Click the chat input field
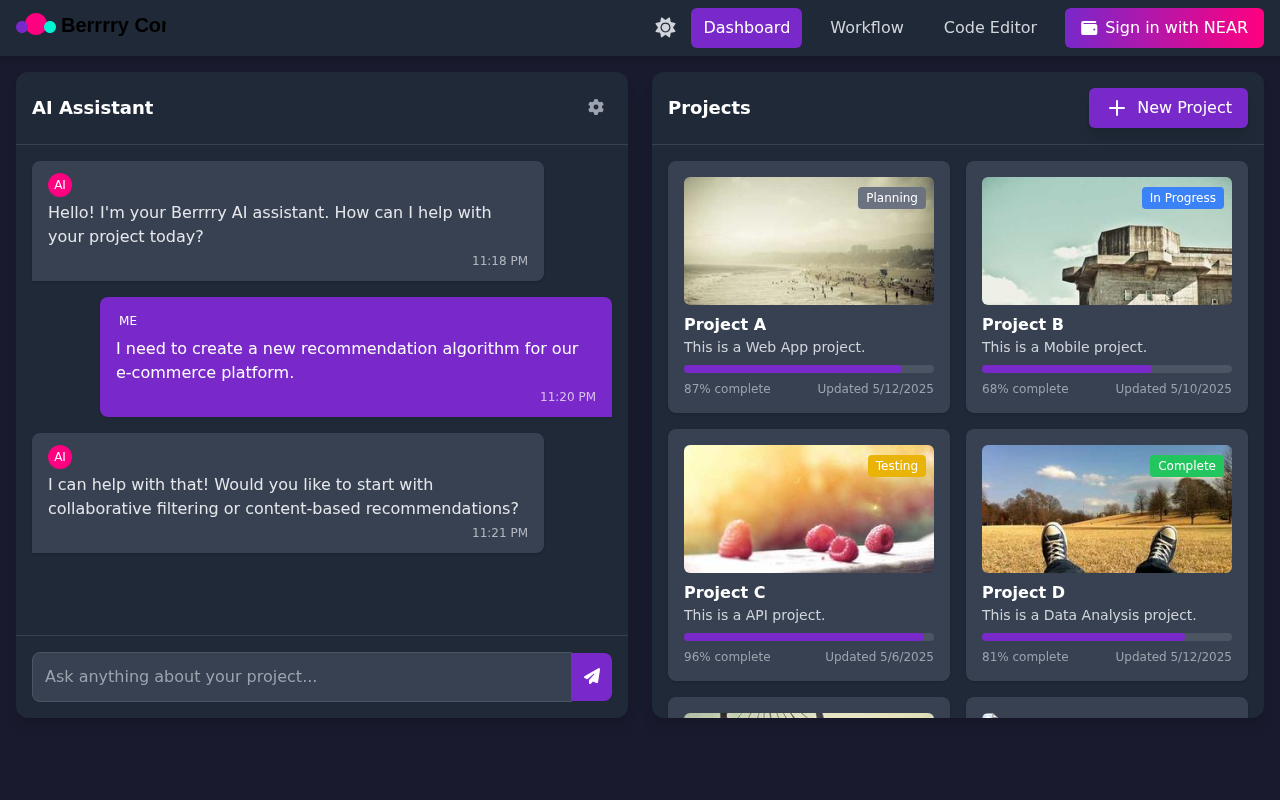This screenshot has height=800, width=1280. click(x=300, y=677)
